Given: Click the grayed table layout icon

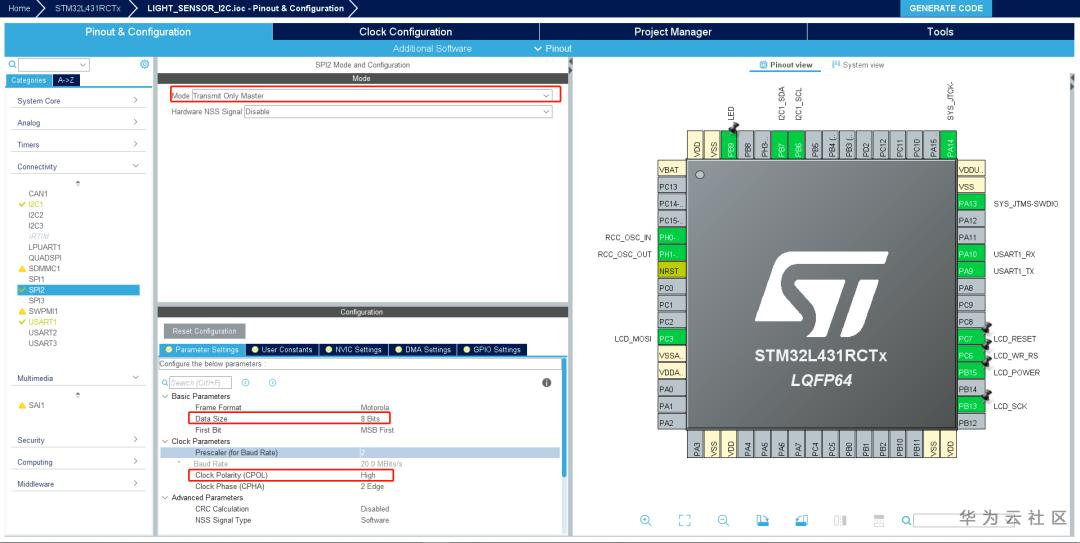Looking at the screenshot, I should point(879,520).
